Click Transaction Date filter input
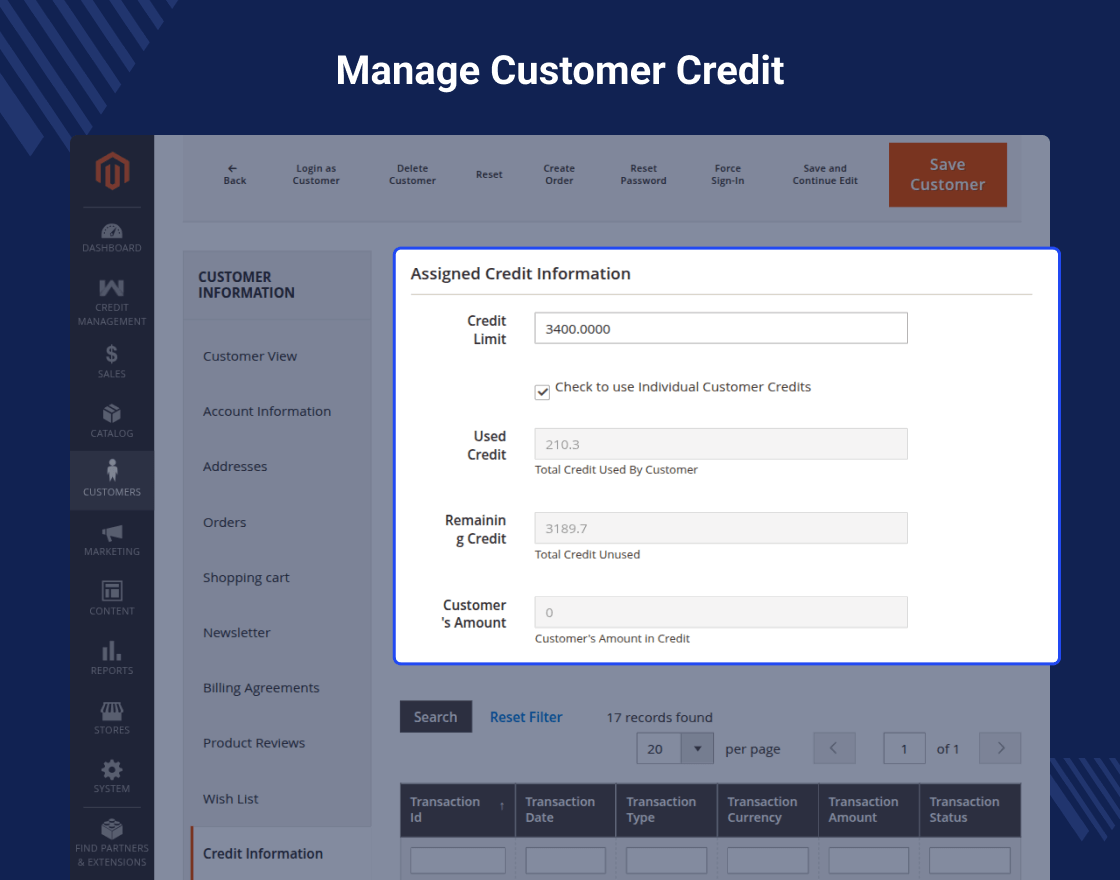 (566, 861)
